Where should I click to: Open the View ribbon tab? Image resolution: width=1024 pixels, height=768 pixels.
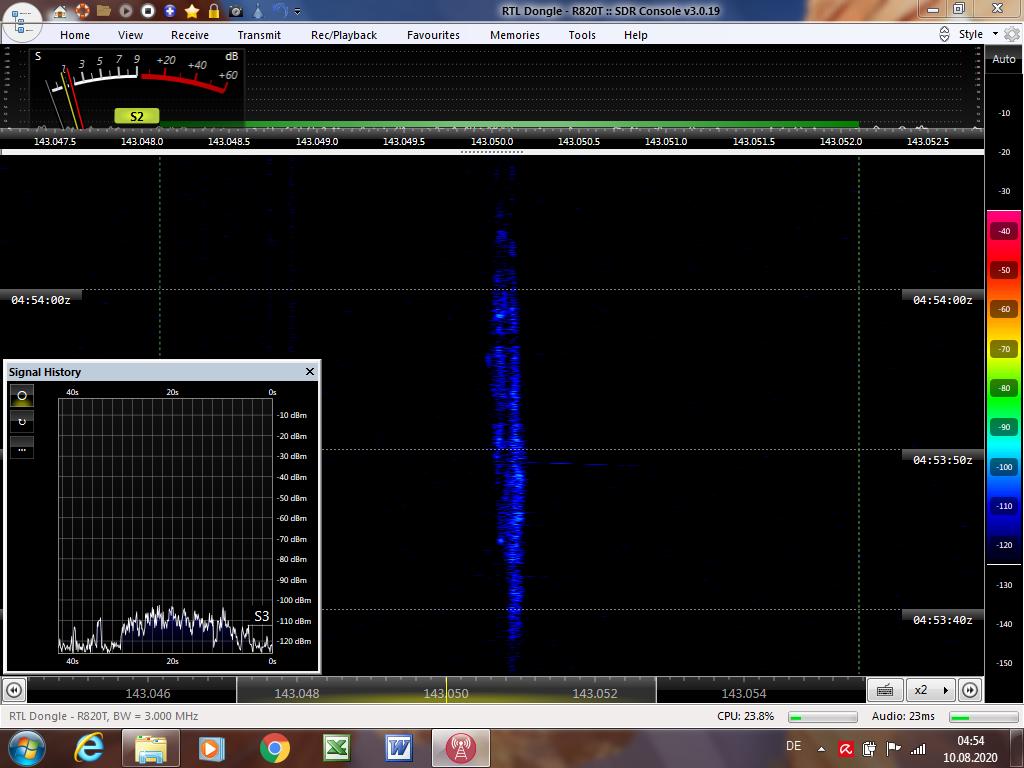(131, 35)
